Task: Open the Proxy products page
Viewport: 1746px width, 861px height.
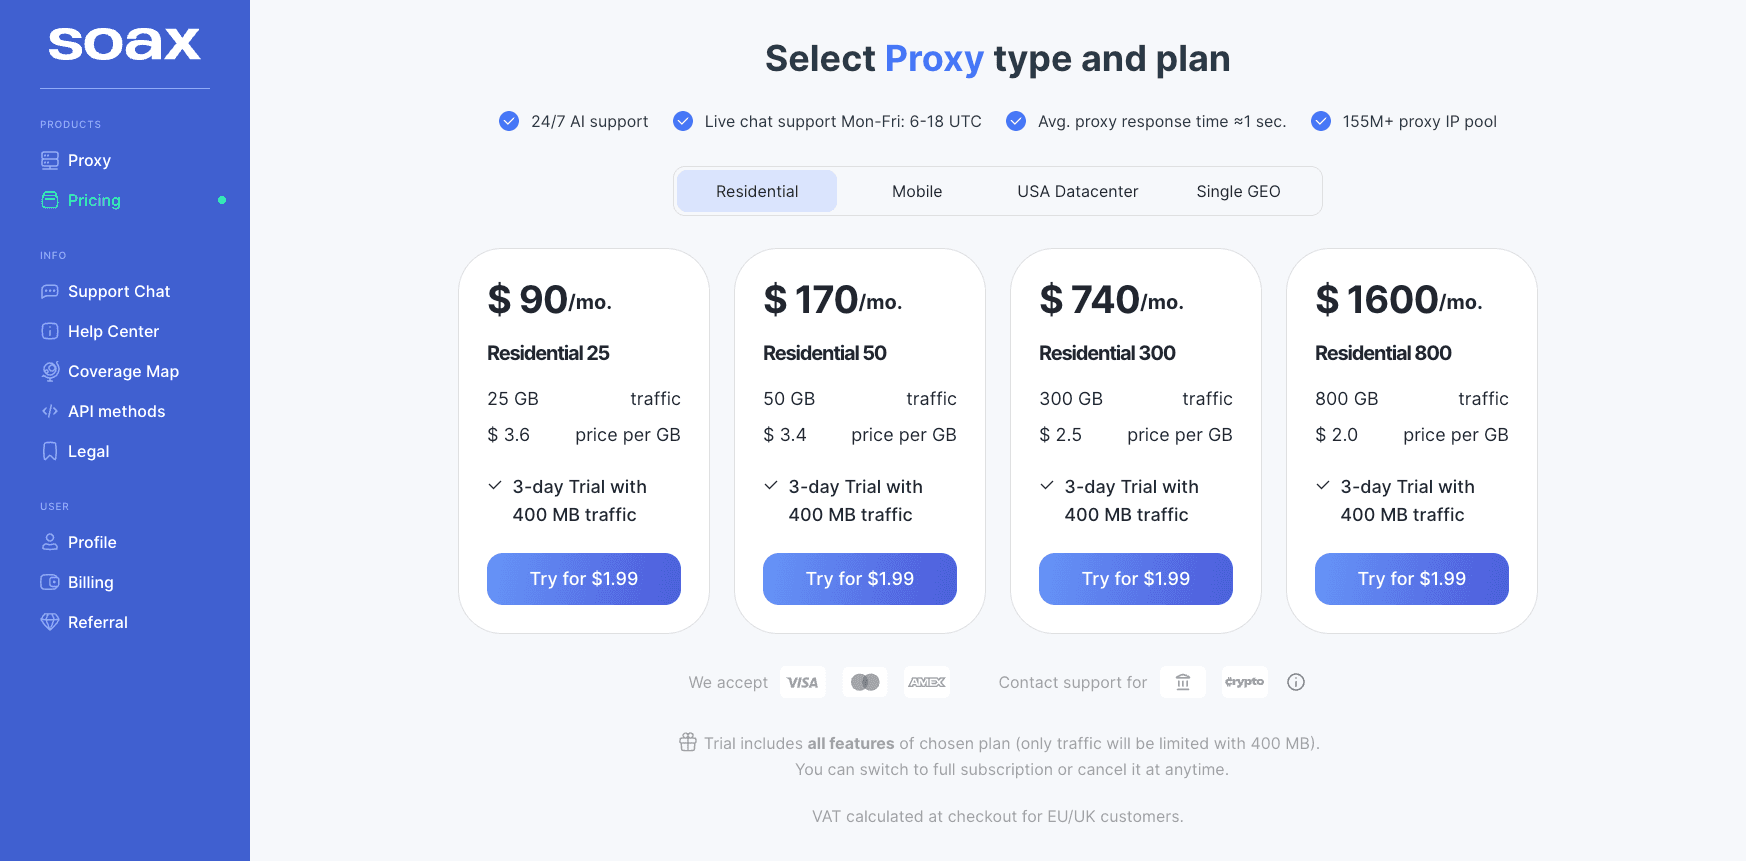Action: click(89, 161)
